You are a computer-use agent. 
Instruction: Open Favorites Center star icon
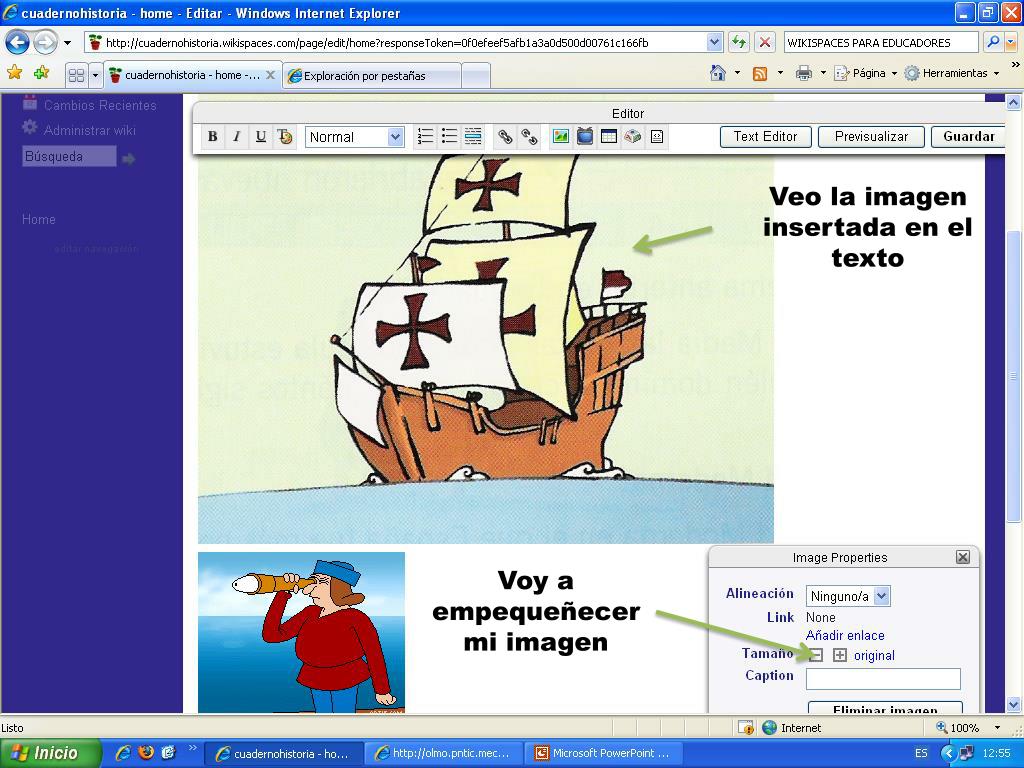[15, 73]
